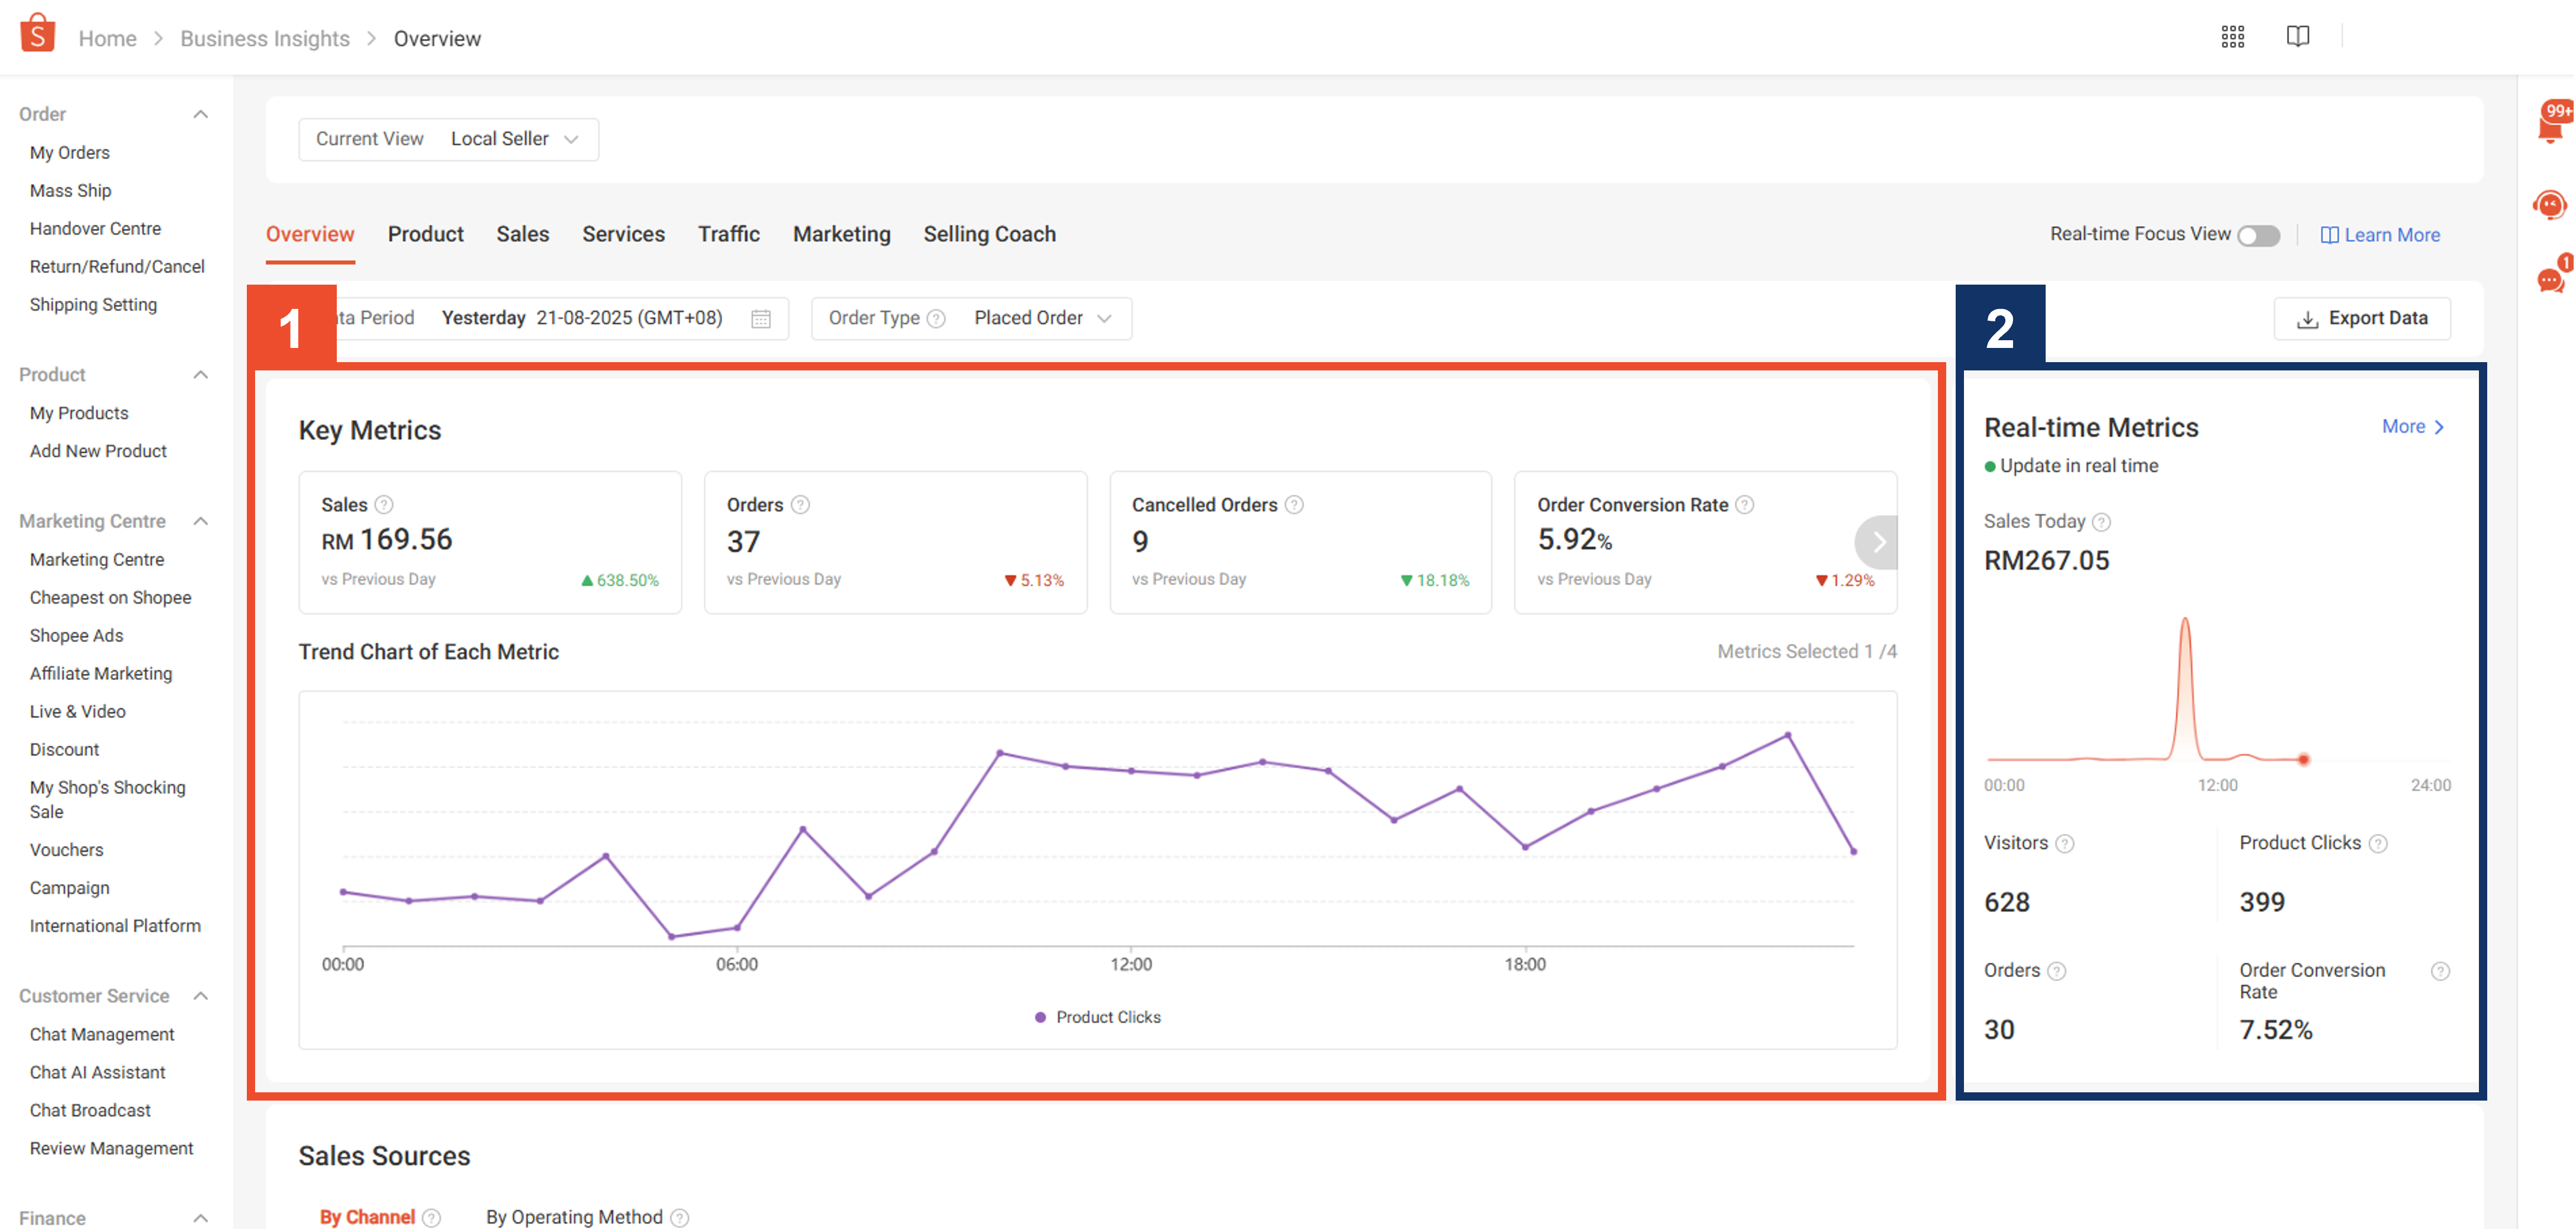Click the help icon beside Order Type
2576x1229 pixels.
point(936,319)
